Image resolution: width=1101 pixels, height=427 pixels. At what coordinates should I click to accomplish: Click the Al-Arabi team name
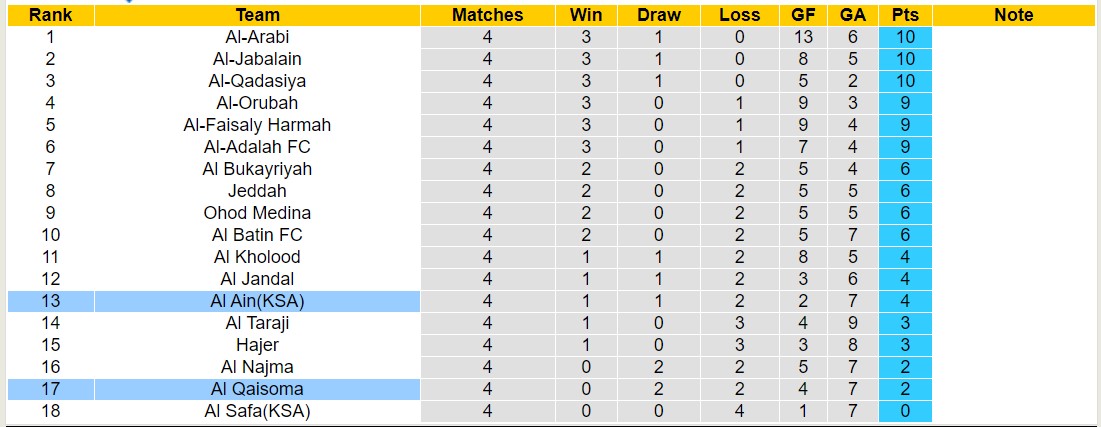[x=257, y=37]
